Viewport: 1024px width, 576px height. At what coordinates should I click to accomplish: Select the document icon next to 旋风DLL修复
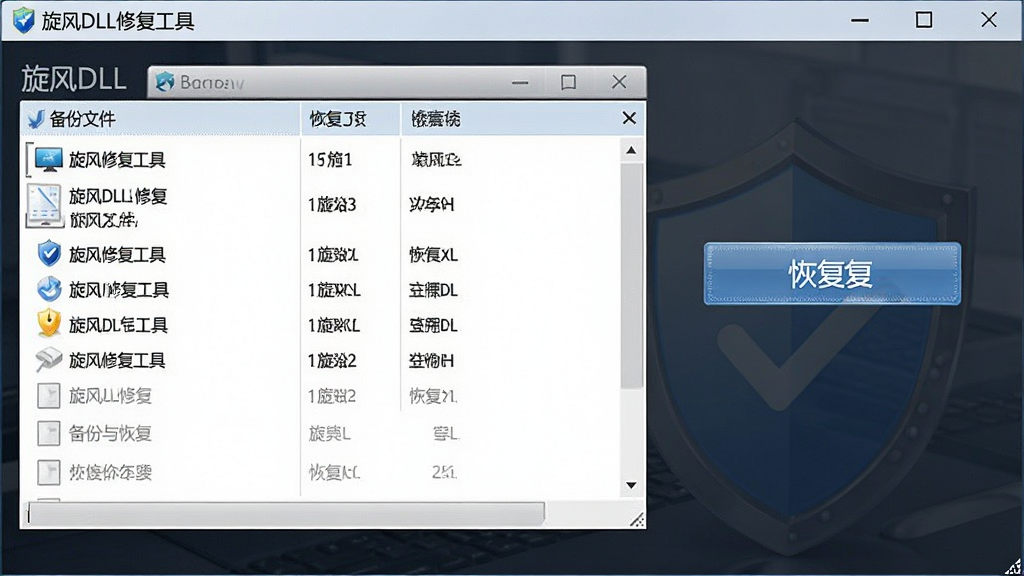[44, 206]
